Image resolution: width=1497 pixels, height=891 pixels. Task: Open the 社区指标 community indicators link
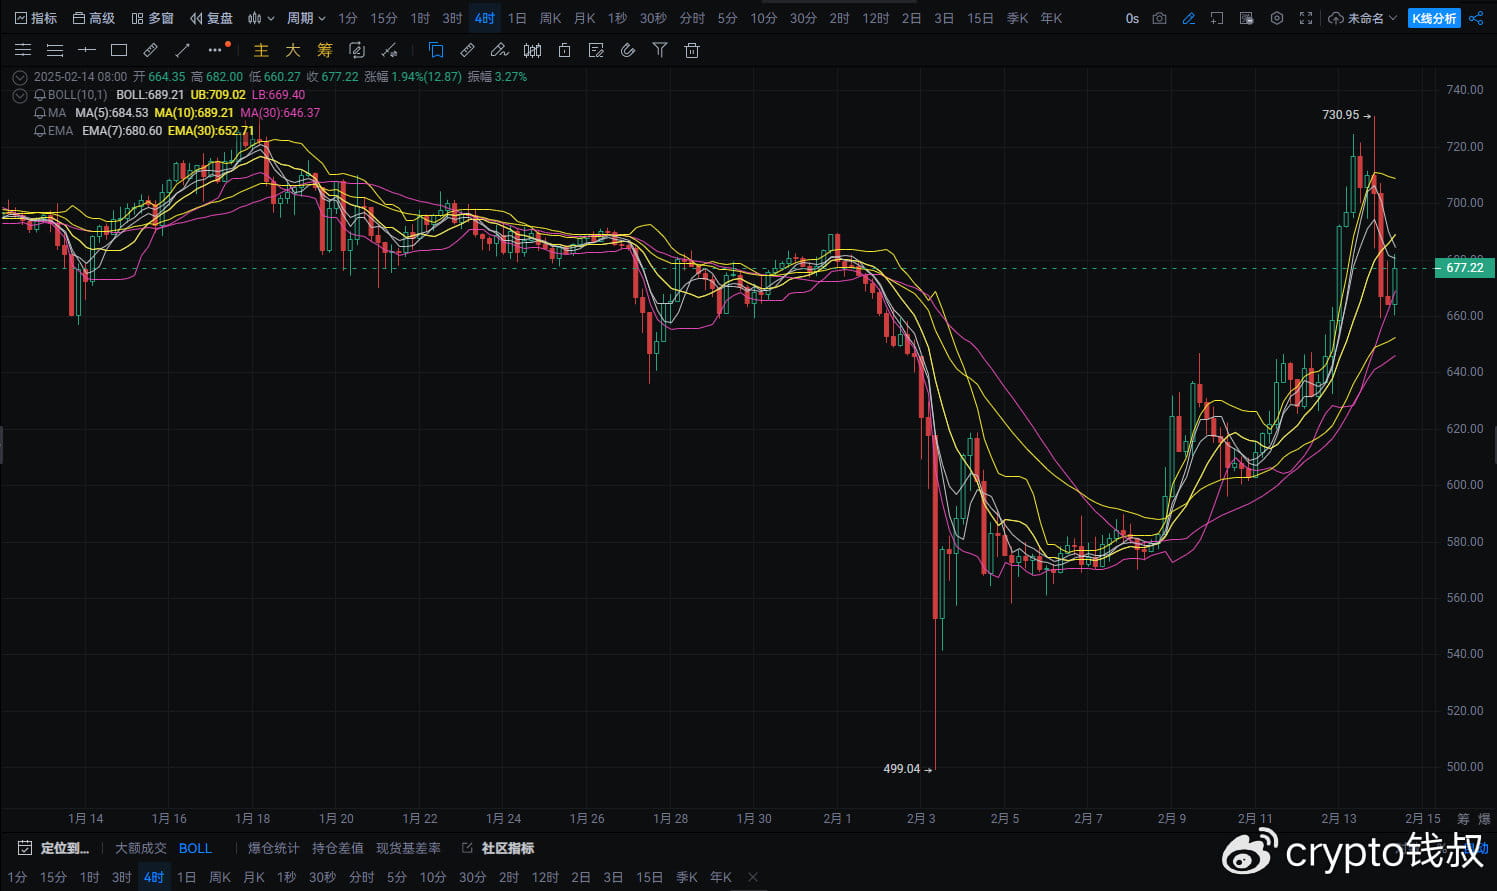(x=507, y=848)
